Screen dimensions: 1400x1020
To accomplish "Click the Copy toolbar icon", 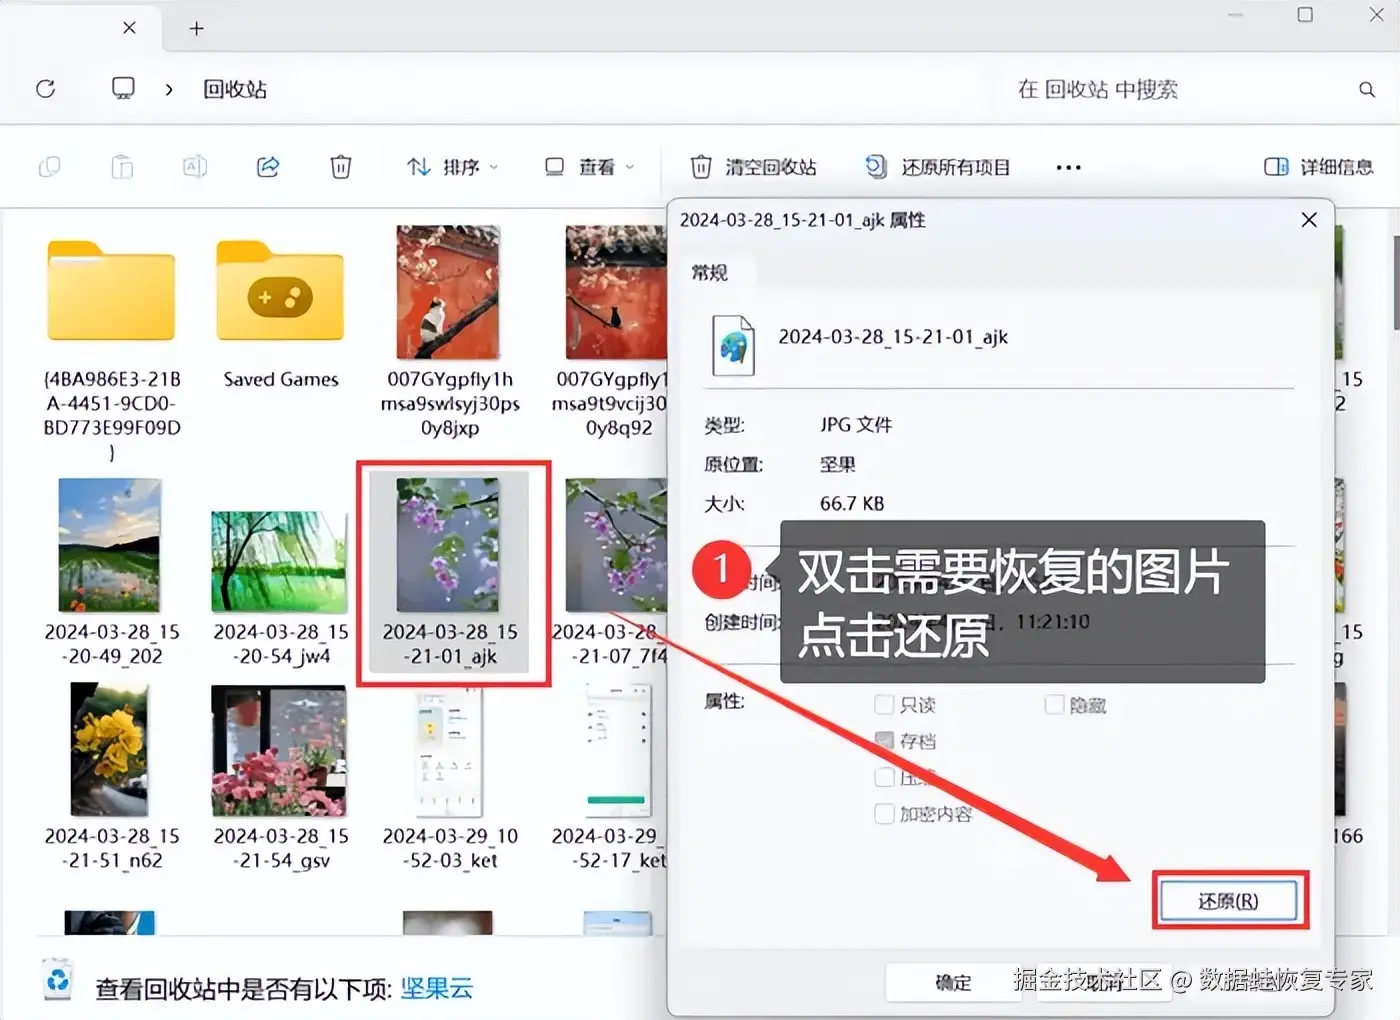I will (49, 166).
